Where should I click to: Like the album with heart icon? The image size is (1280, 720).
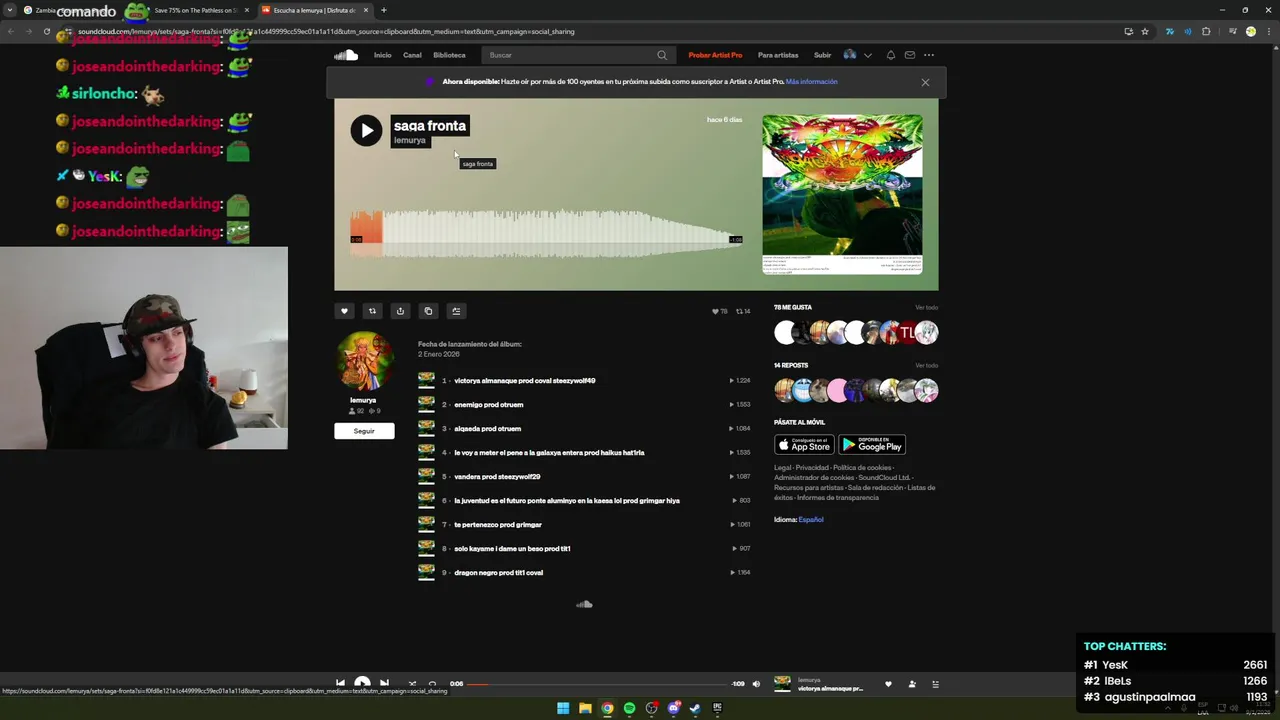coord(344,311)
